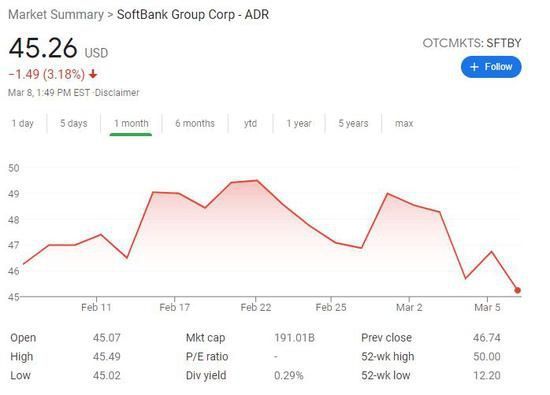550x395 pixels.
Task: Open the Disclaimer link
Action: click(117, 93)
